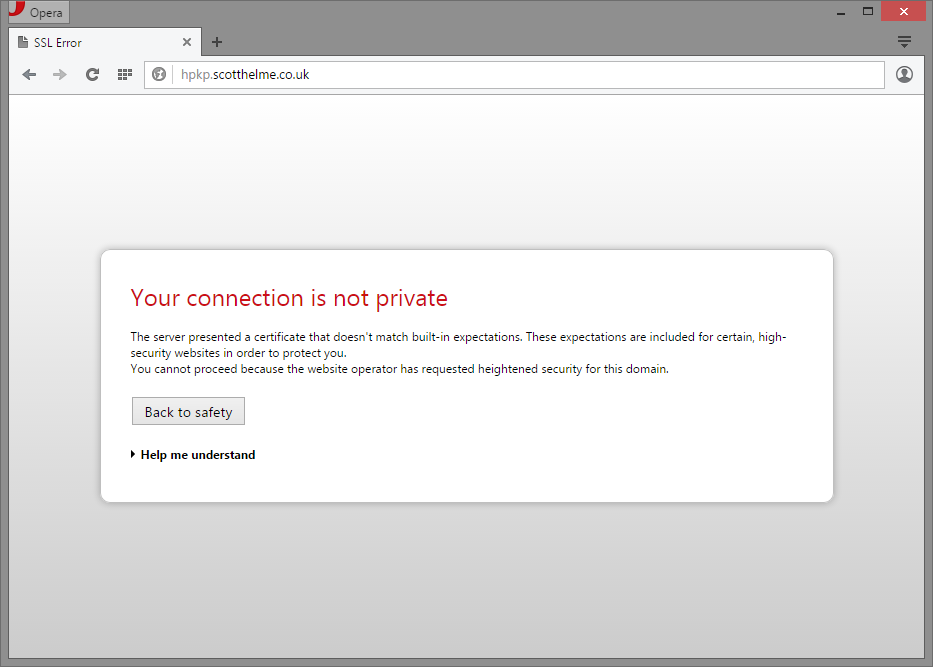Image resolution: width=933 pixels, height=667 pixels.
Task: Click the 'Your connection is not private' heading
Action: click(289, 298)
